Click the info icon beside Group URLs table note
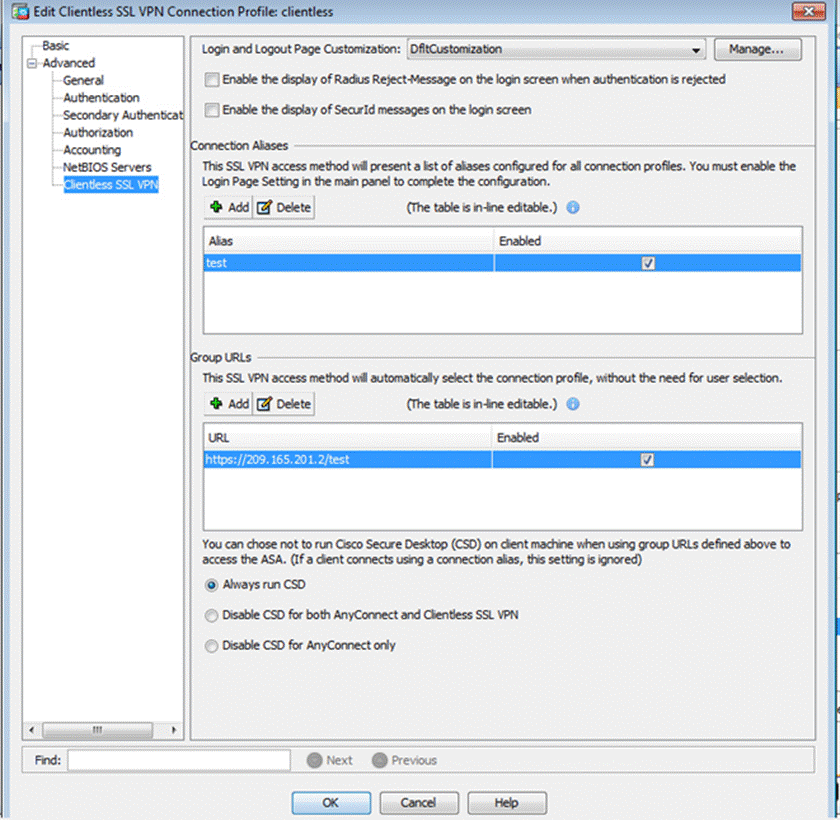 (x=573, y=404)
